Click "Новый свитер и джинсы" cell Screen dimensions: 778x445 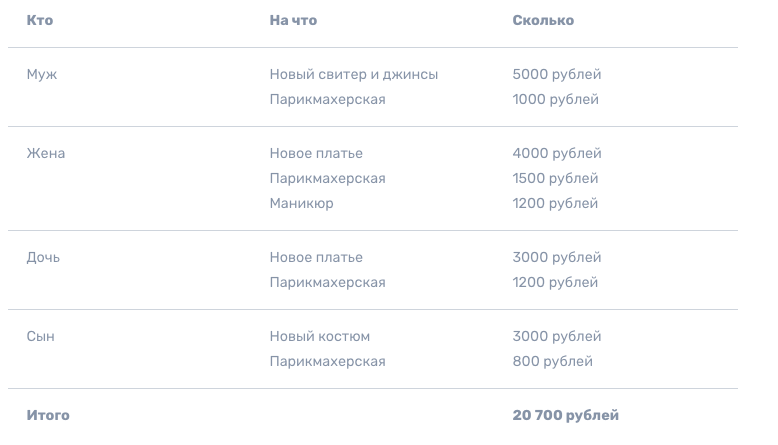click(x=354, y=74)
